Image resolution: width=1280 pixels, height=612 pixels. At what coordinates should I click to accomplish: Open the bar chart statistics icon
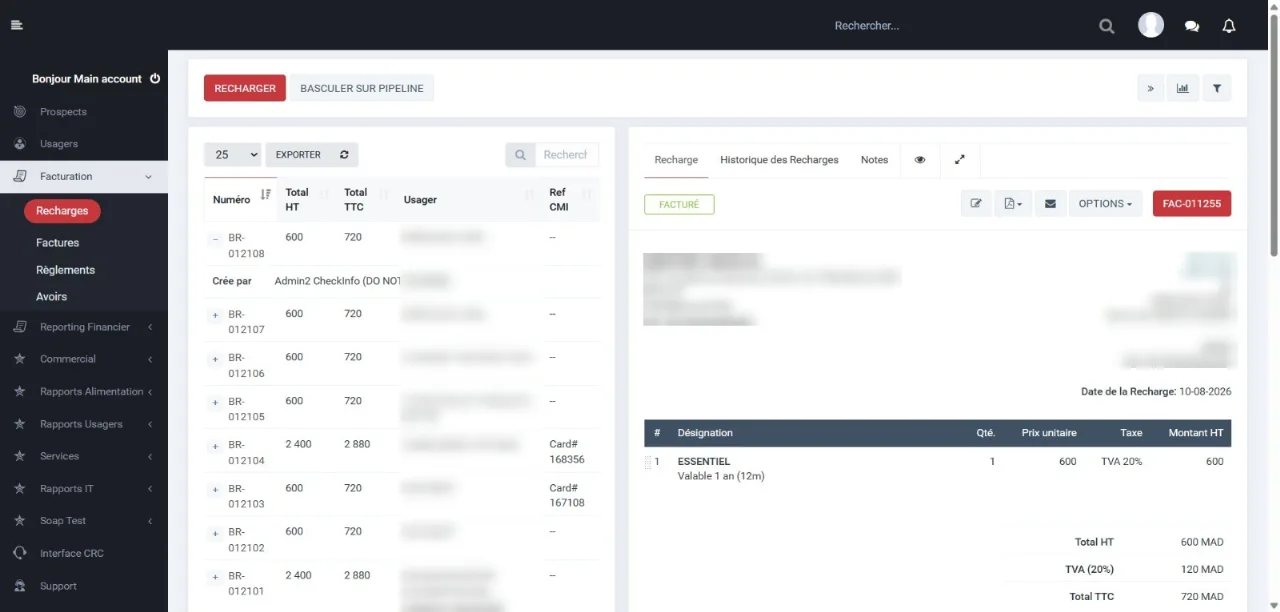(x=1183, y=88)
